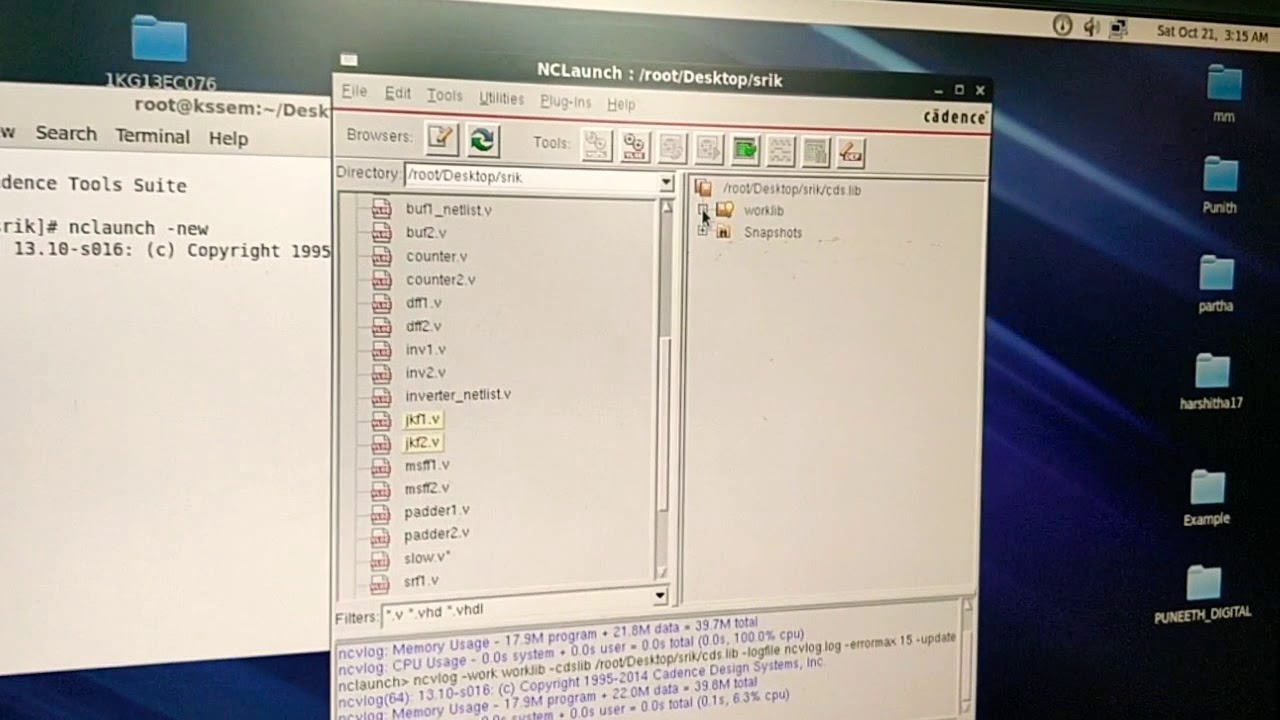
Task: Select file inverter_netlist.v
Action: [x=458, y=395]
